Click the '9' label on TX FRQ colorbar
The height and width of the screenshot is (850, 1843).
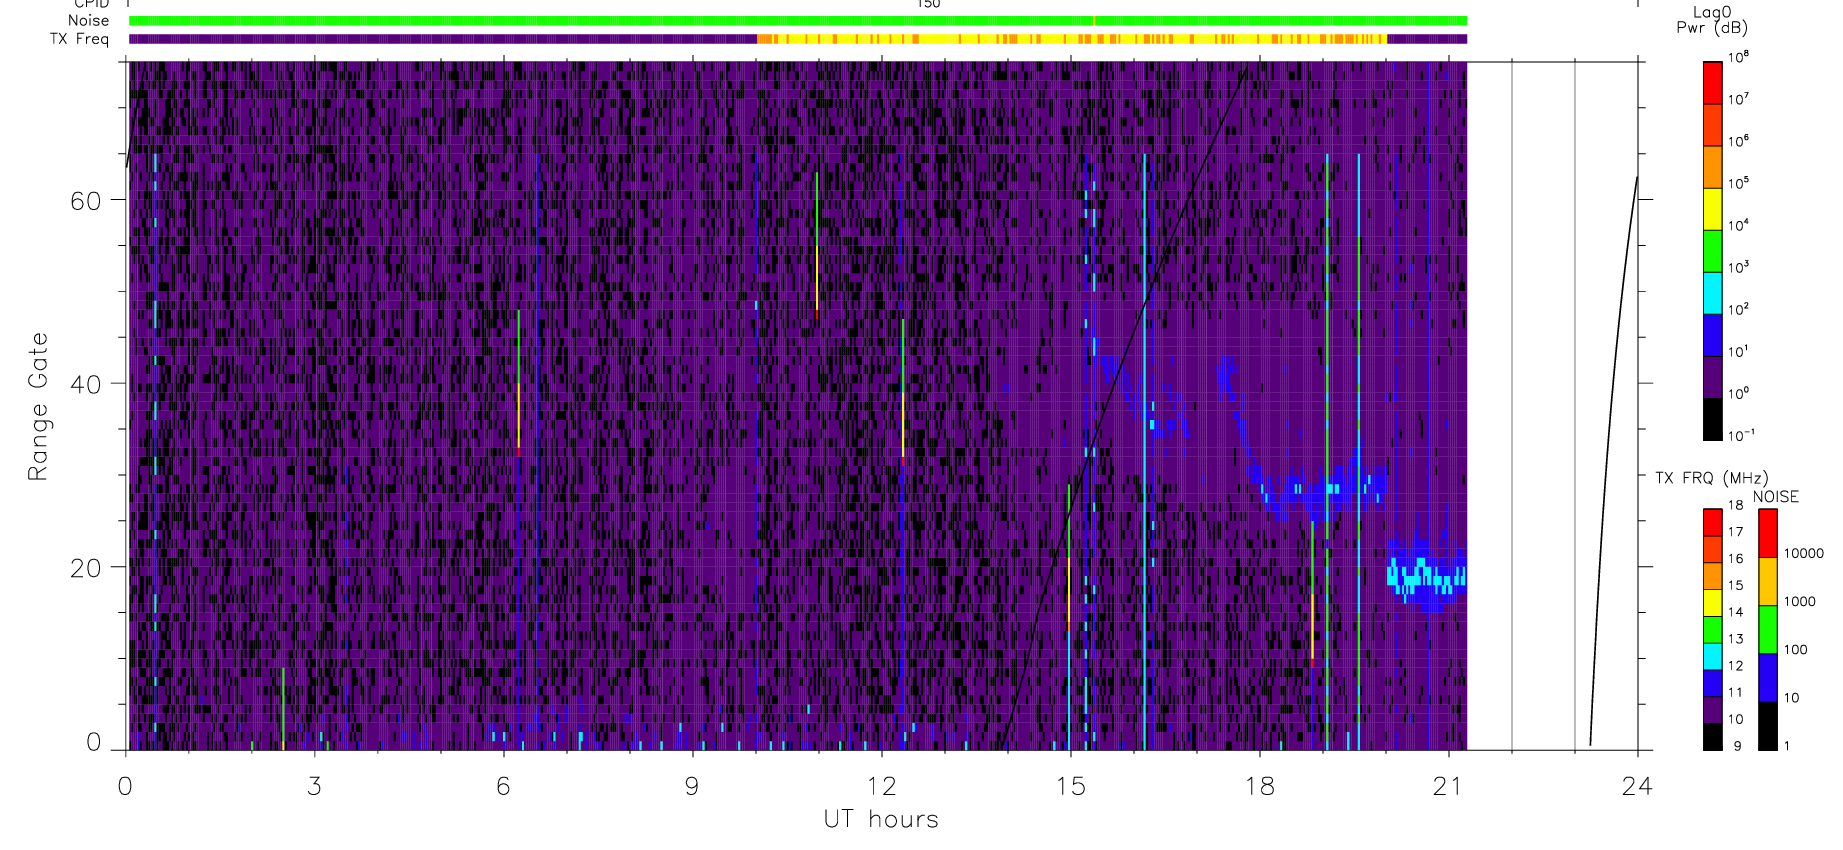pyautogui.click(x=1737, y=746)
